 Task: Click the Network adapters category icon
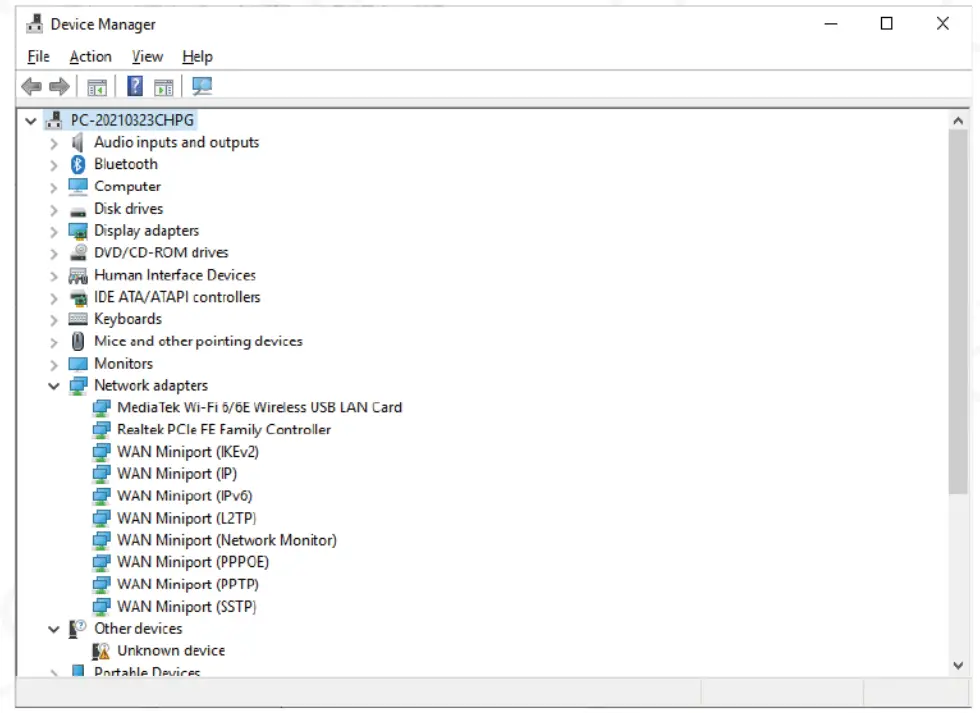(x=78, y=386)
